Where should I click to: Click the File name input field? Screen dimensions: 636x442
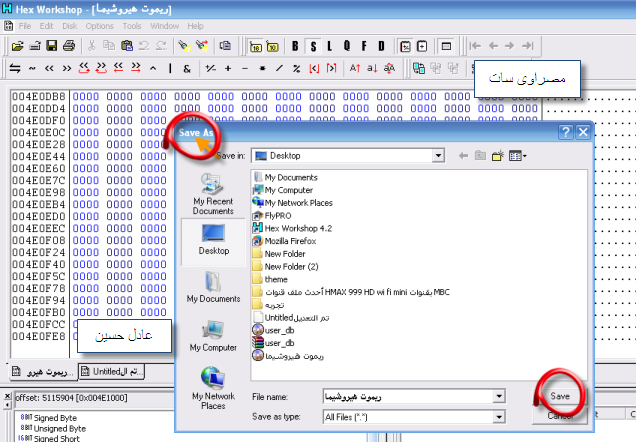408,396
